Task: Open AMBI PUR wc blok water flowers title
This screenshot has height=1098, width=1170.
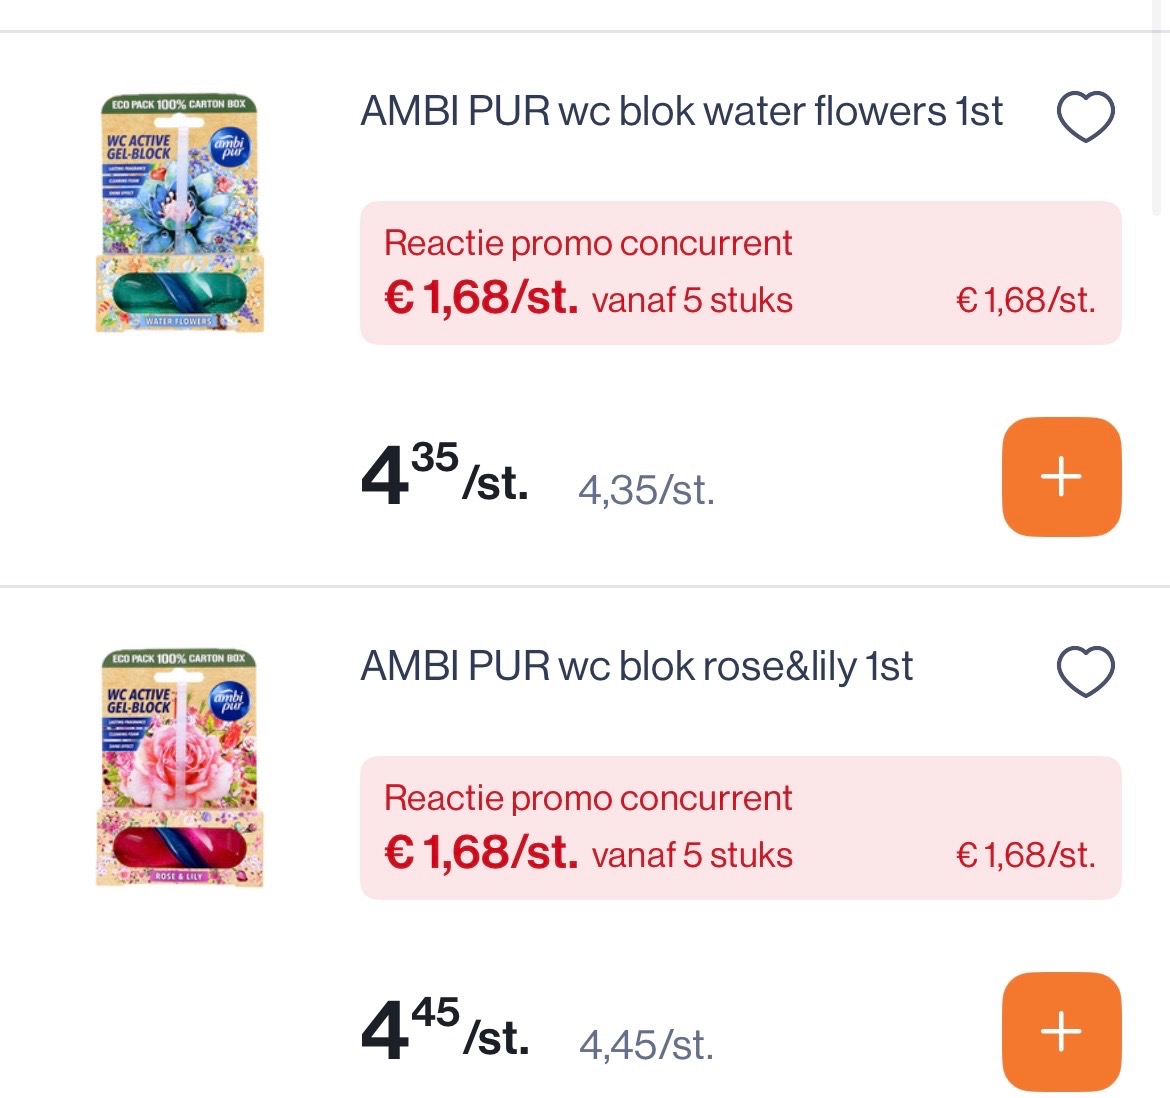Action: tap(681, 112)
